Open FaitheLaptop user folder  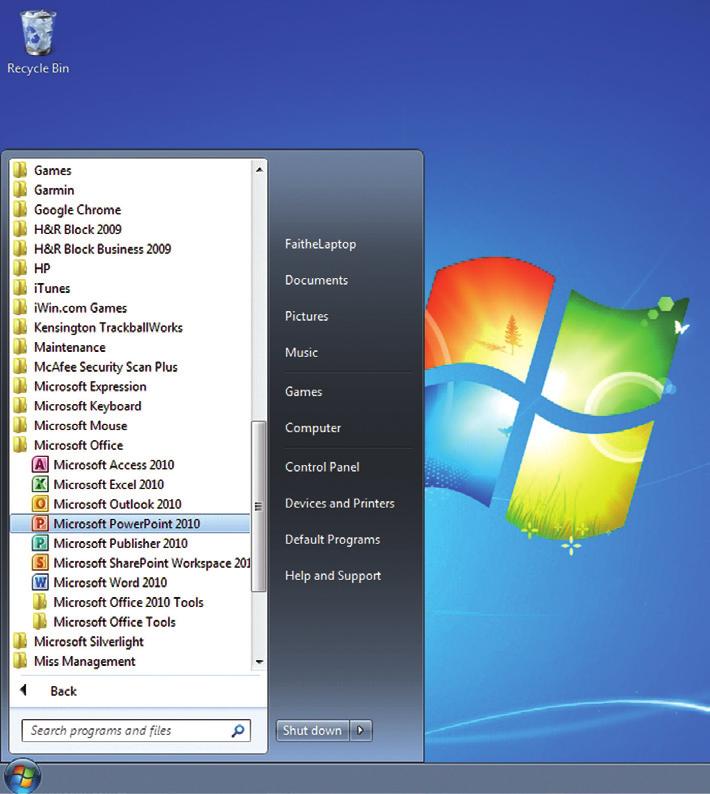tap(320, 244)
